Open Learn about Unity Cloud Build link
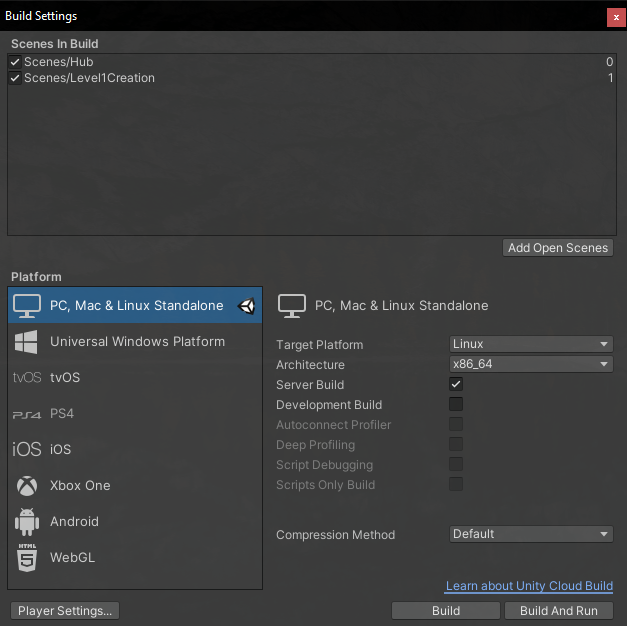Screen dimensions: 627x626 tap(529, 586)
